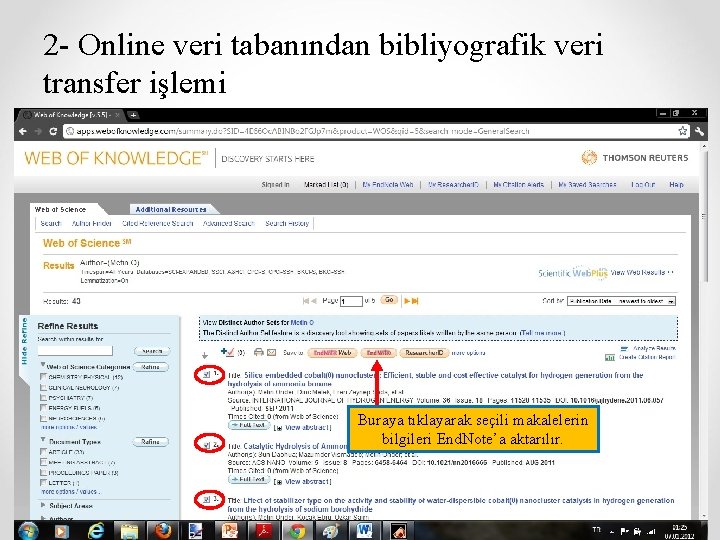
Task: Switch to Web of Science tab
Action: pos(60,209)
